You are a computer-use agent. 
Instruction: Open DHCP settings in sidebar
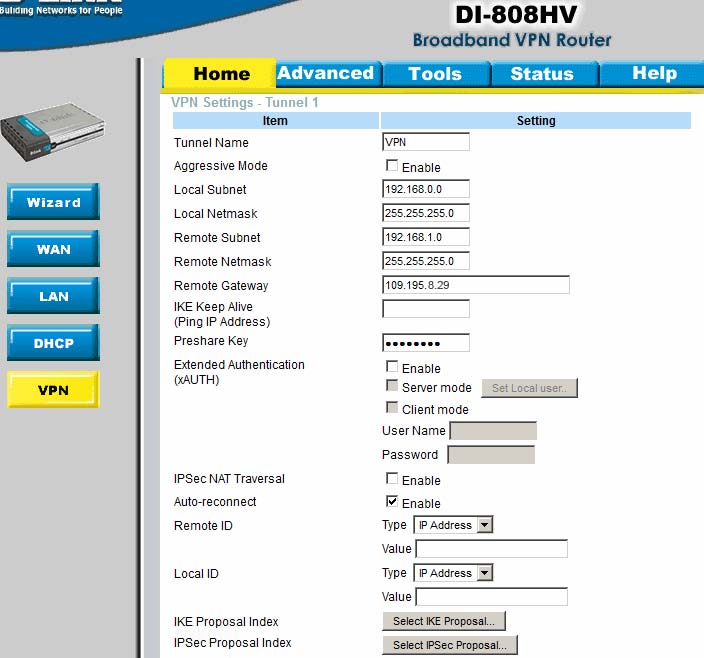[x=53, y=343]
